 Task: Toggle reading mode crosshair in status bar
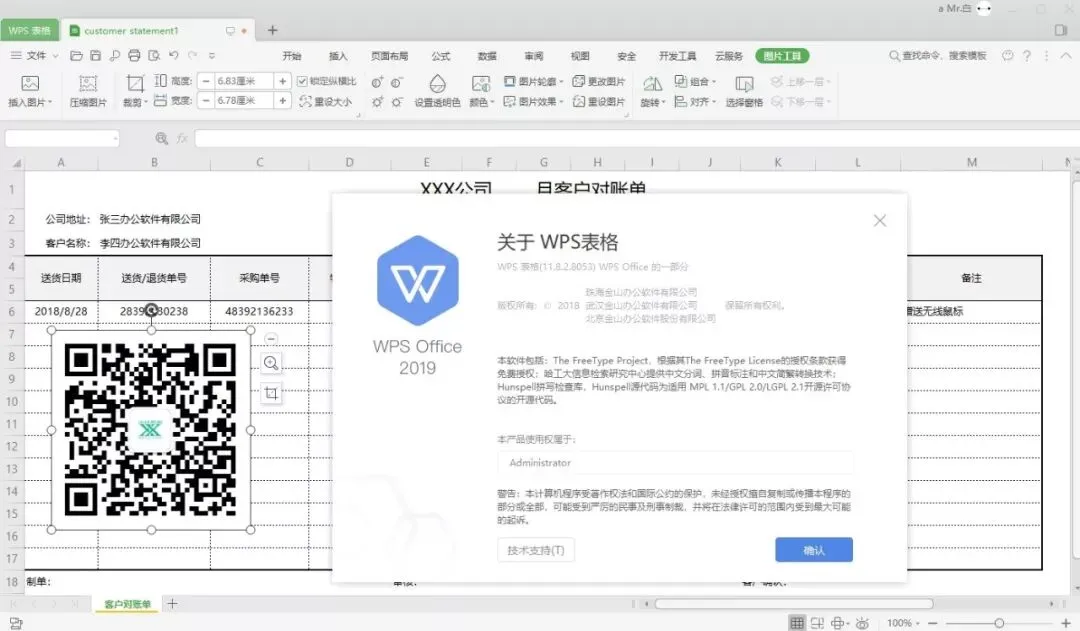coord(838,623)
